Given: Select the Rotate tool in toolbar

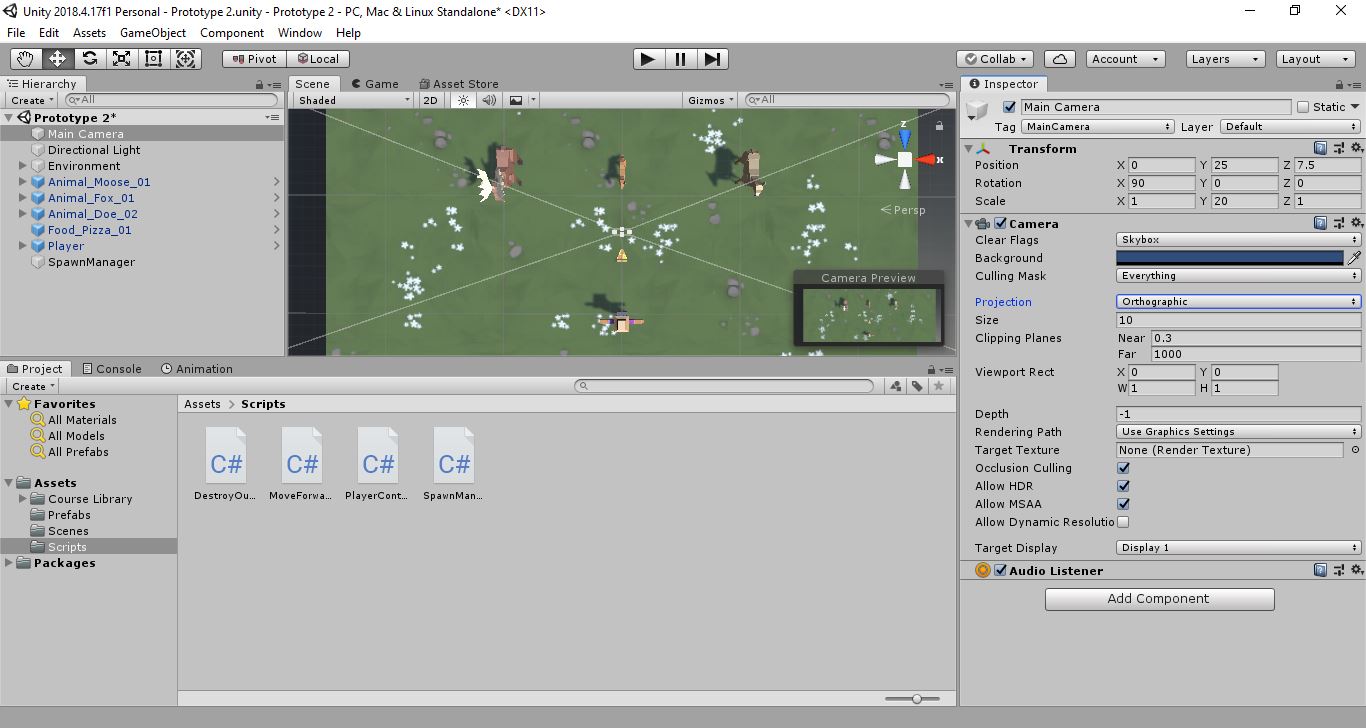Looking at the screenshot, I should pyautogui.click(x=89, y=59).
